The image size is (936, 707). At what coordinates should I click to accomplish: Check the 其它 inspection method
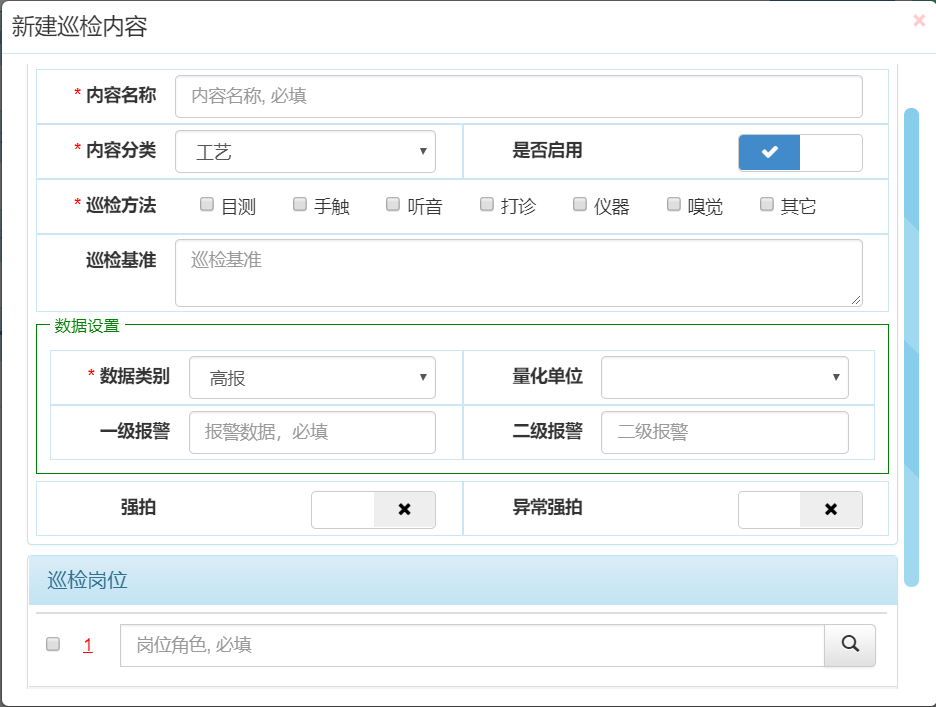[x=766, y=204]
